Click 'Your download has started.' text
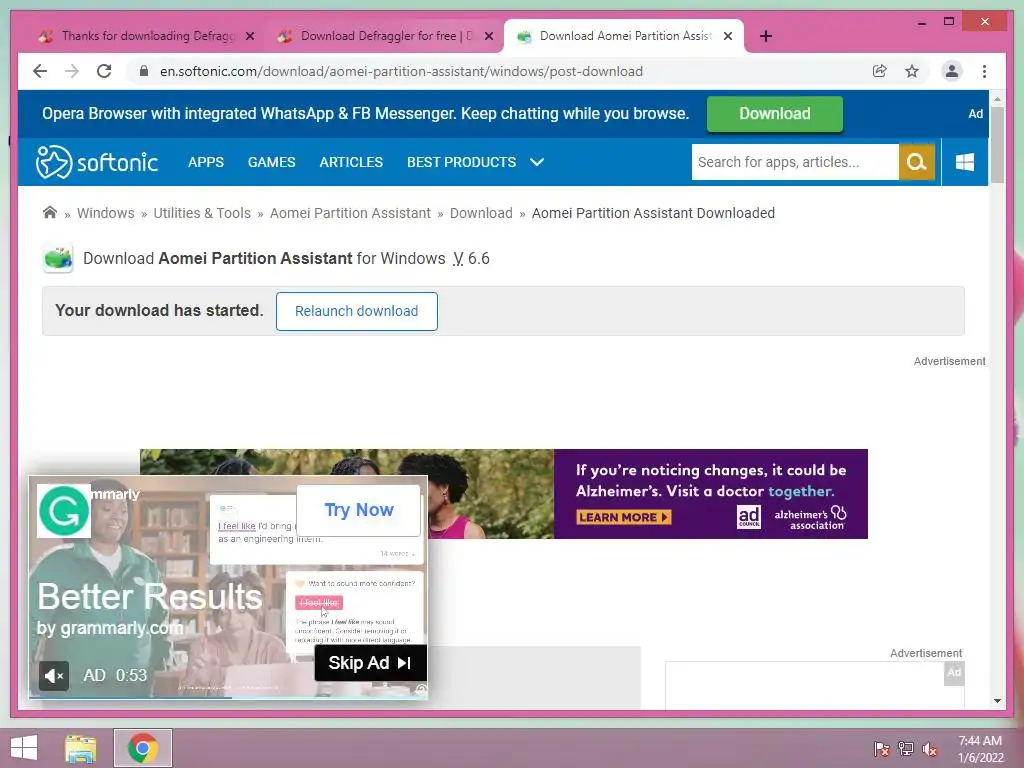The image size is (1024, 768). point(159,310)
